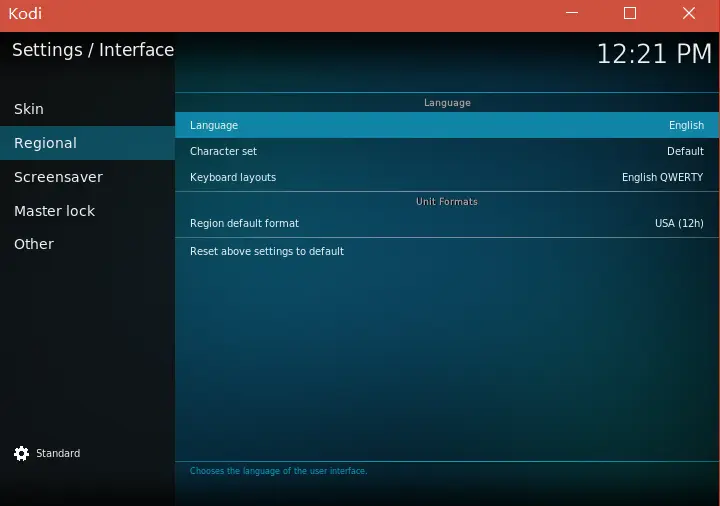
Task: Click the USA (12h) region value
Action: (x=679, y=224)
